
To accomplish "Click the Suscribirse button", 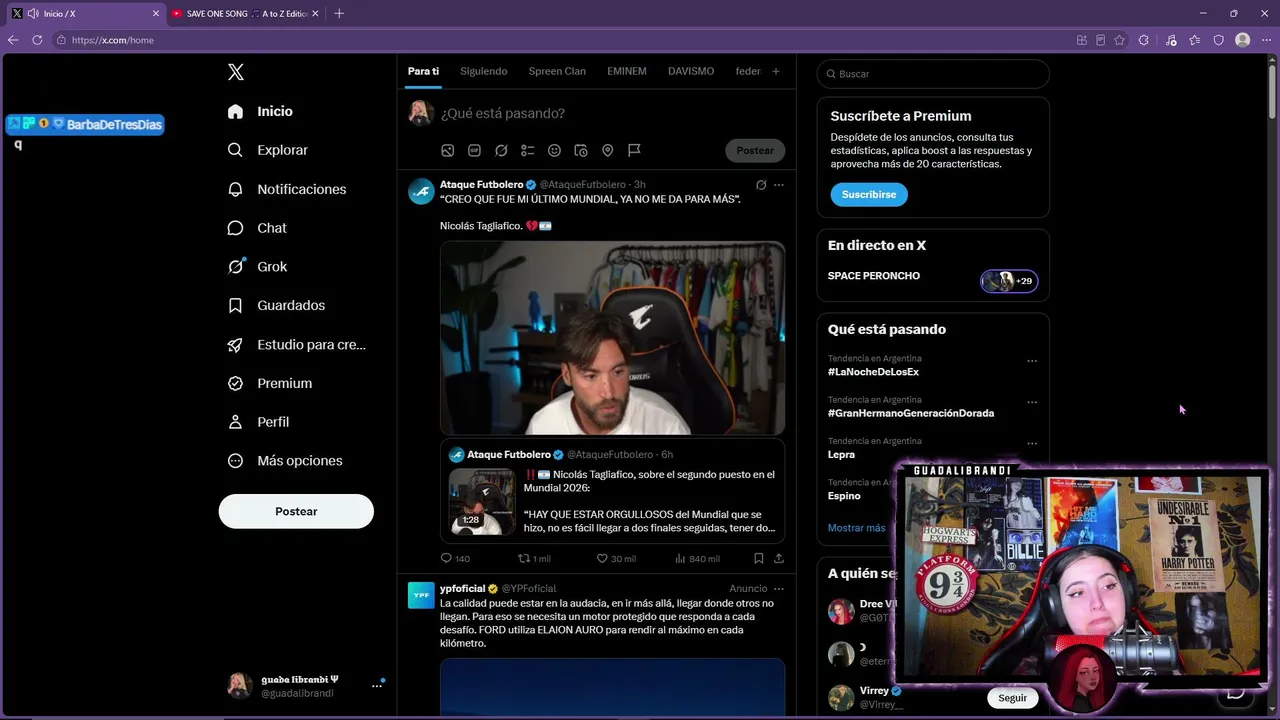I will (x=869, y=194).
